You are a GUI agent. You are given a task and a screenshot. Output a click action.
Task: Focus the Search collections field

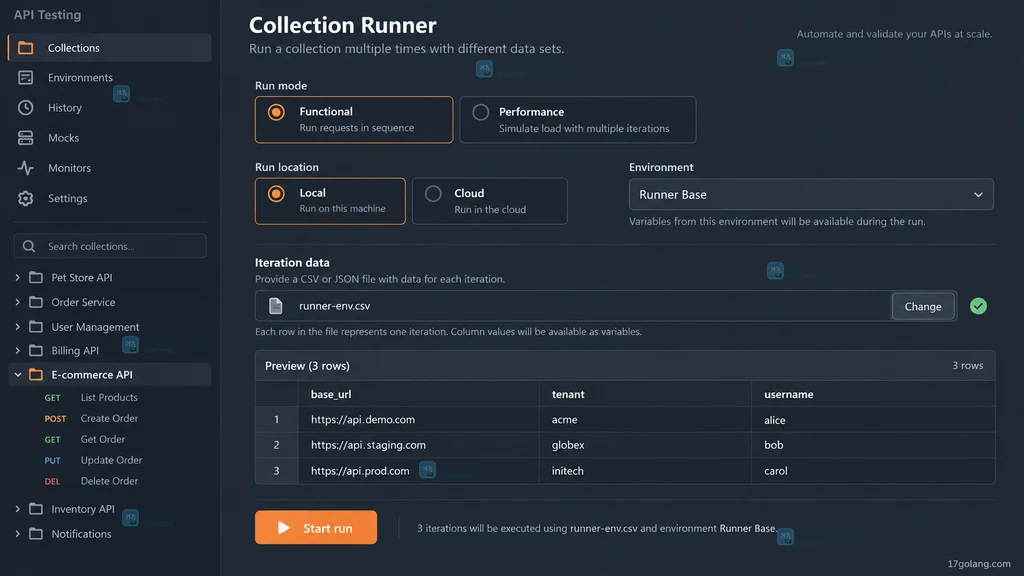110,246
